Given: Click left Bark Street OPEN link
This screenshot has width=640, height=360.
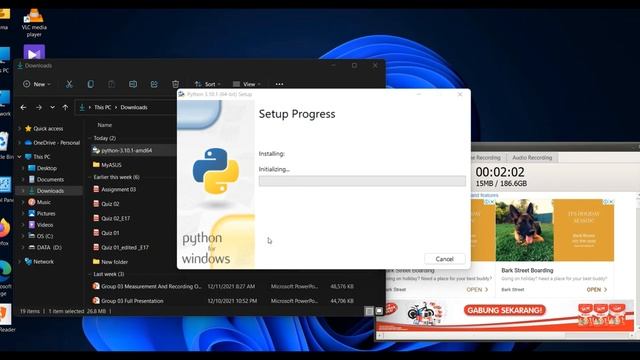Looking at the screenshot, I should 477,289.
